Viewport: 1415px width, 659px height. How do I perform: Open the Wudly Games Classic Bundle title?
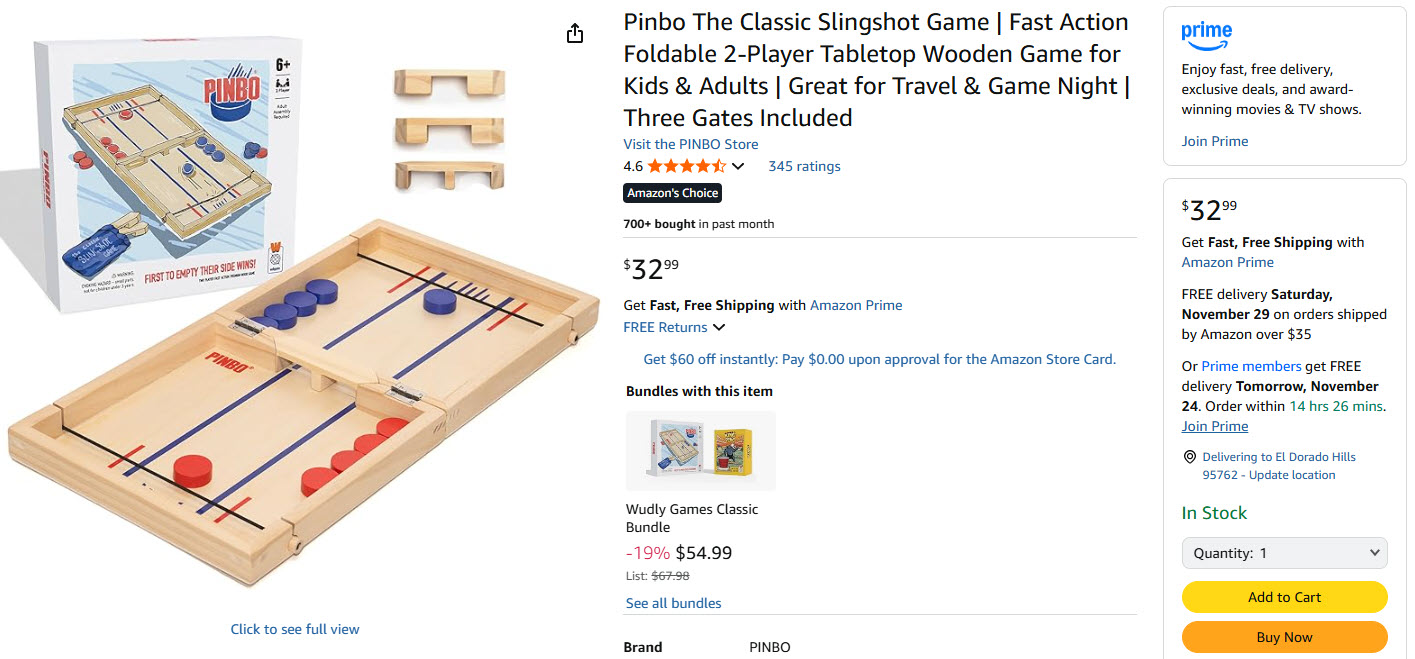point(692,518)
